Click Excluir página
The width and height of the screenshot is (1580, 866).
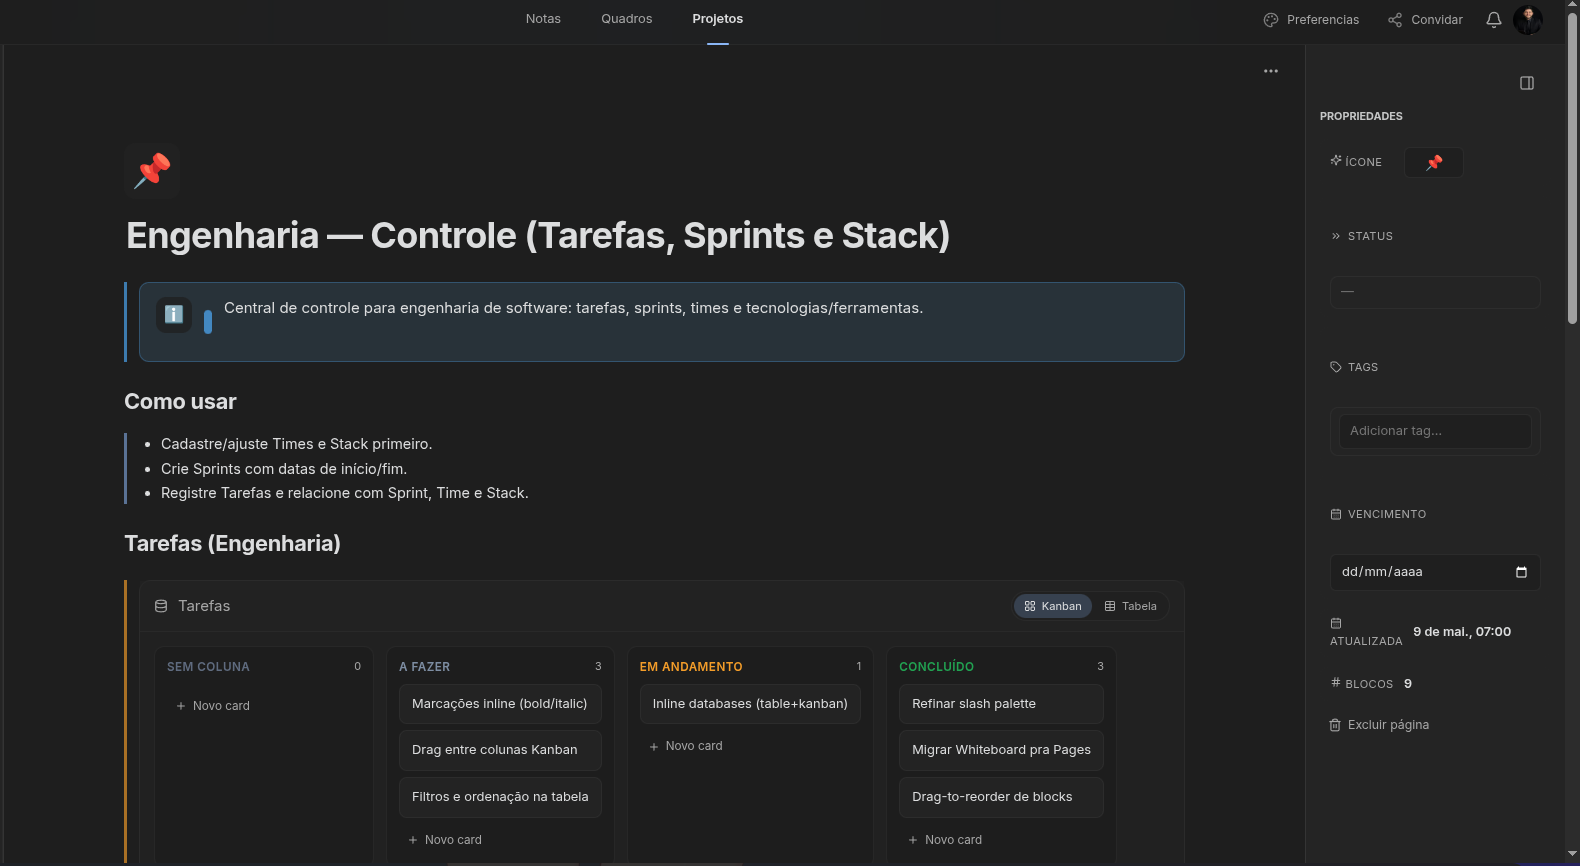pyautogui.click(x=1379, y=725)
